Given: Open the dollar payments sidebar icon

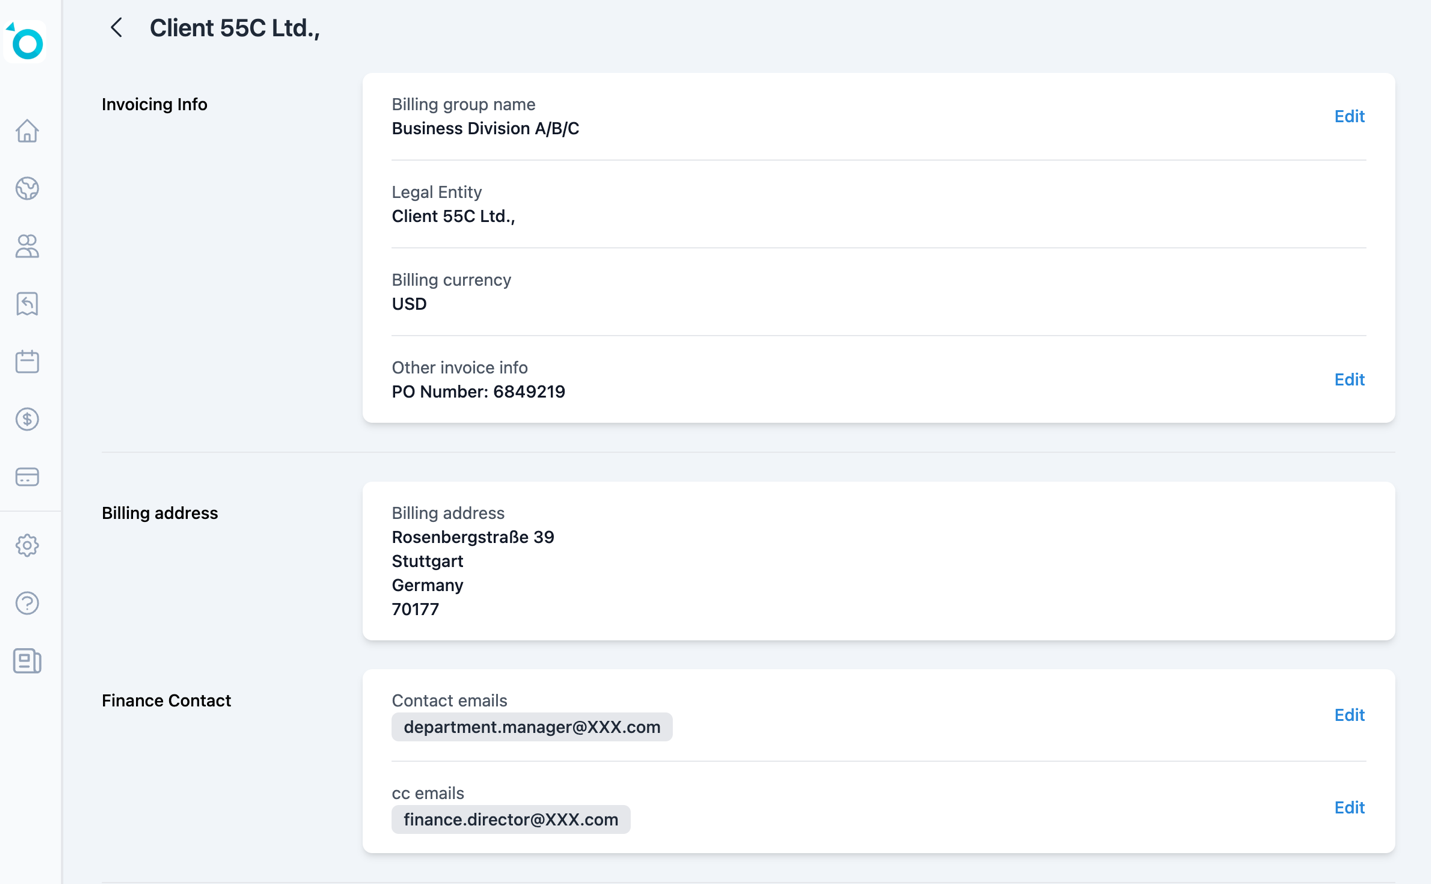Looking at the screenshot, I should (27, 419).
